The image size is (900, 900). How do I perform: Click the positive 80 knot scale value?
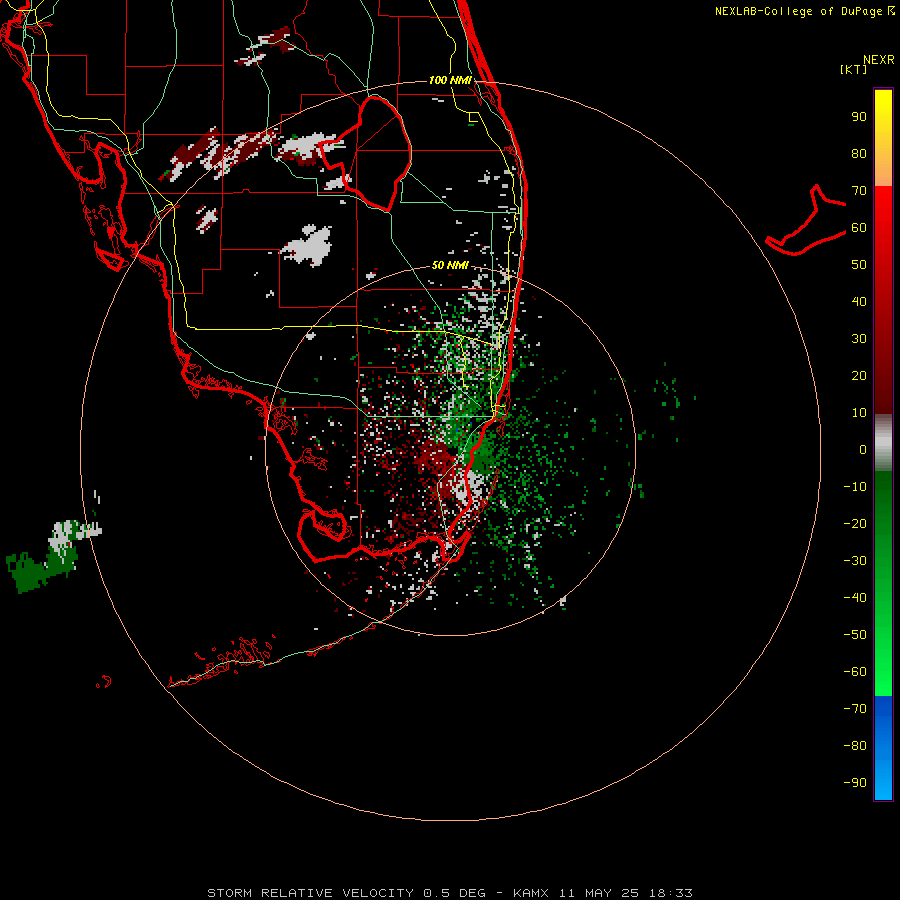859,154
